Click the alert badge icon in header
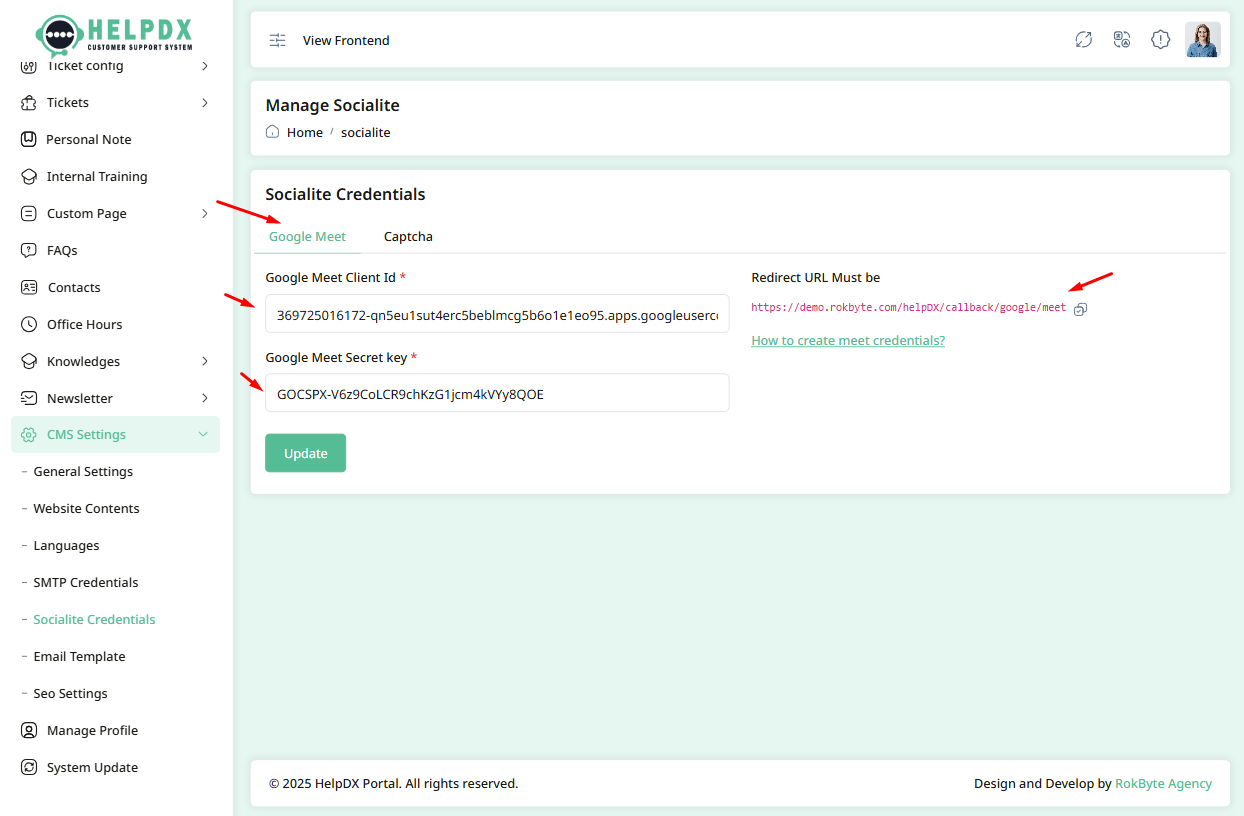The height and width of the screenshot is (816, 1244). click(1160, 40)
